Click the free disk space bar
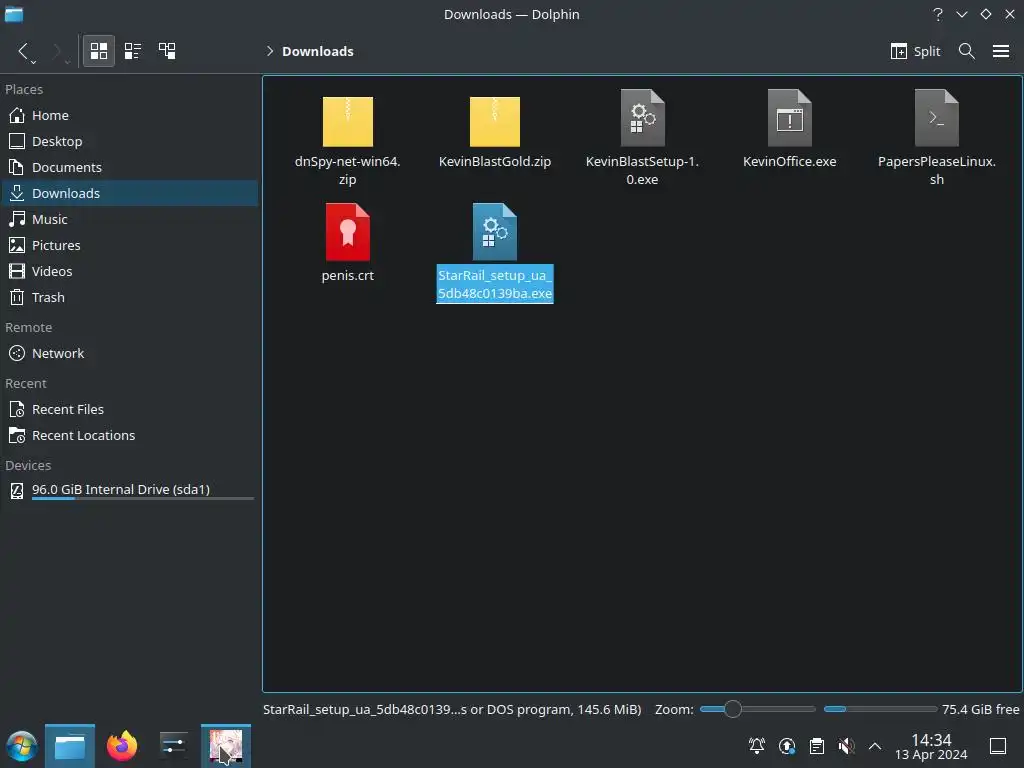 [x=880, y=709]
